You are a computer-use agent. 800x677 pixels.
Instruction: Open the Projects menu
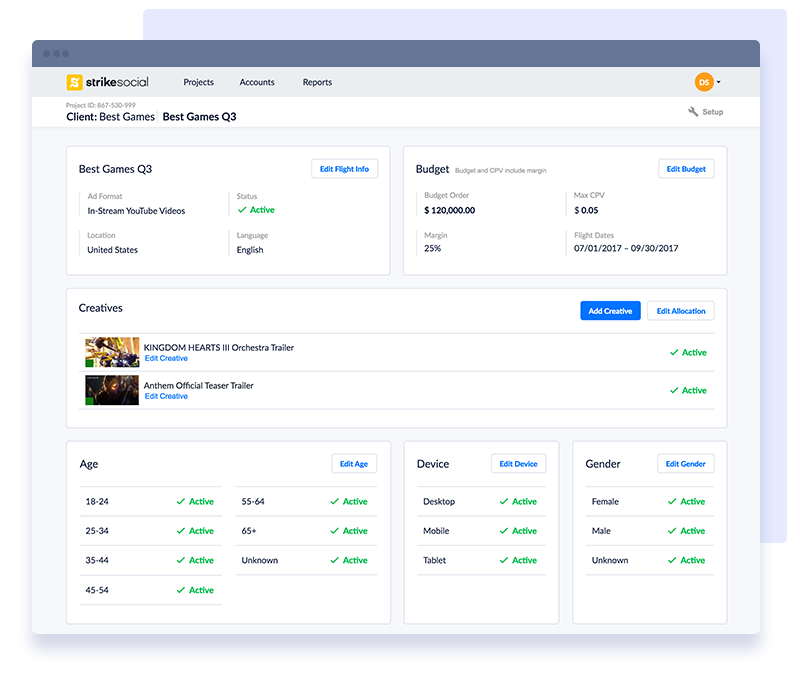coord(198,82)
